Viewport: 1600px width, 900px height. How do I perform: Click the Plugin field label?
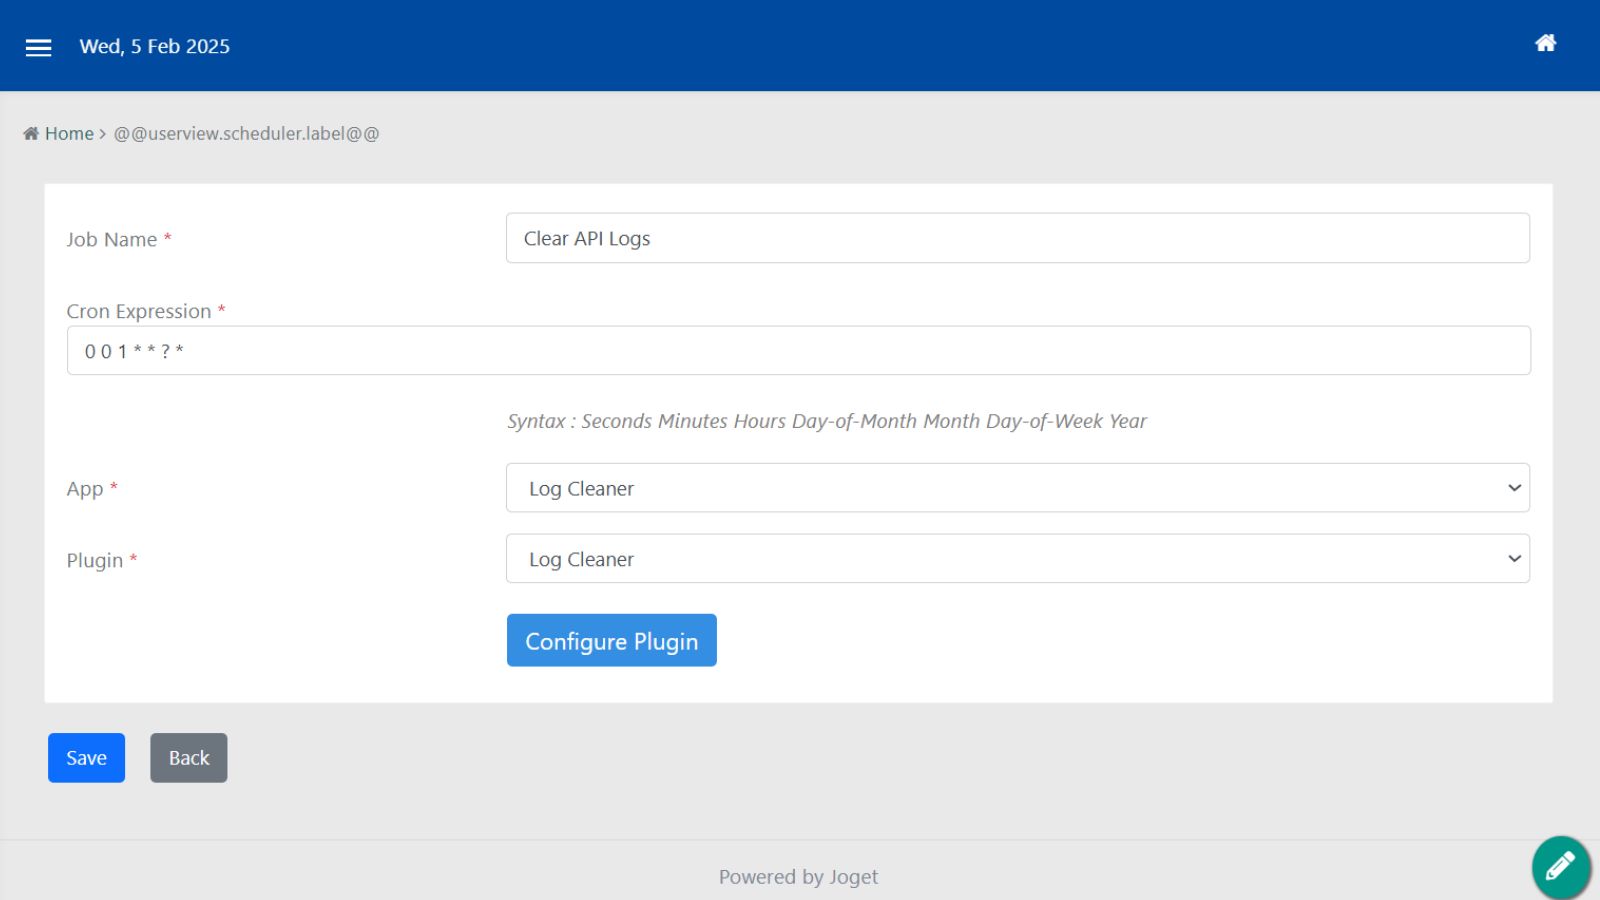pyautogui.click(x=94, y=560)
